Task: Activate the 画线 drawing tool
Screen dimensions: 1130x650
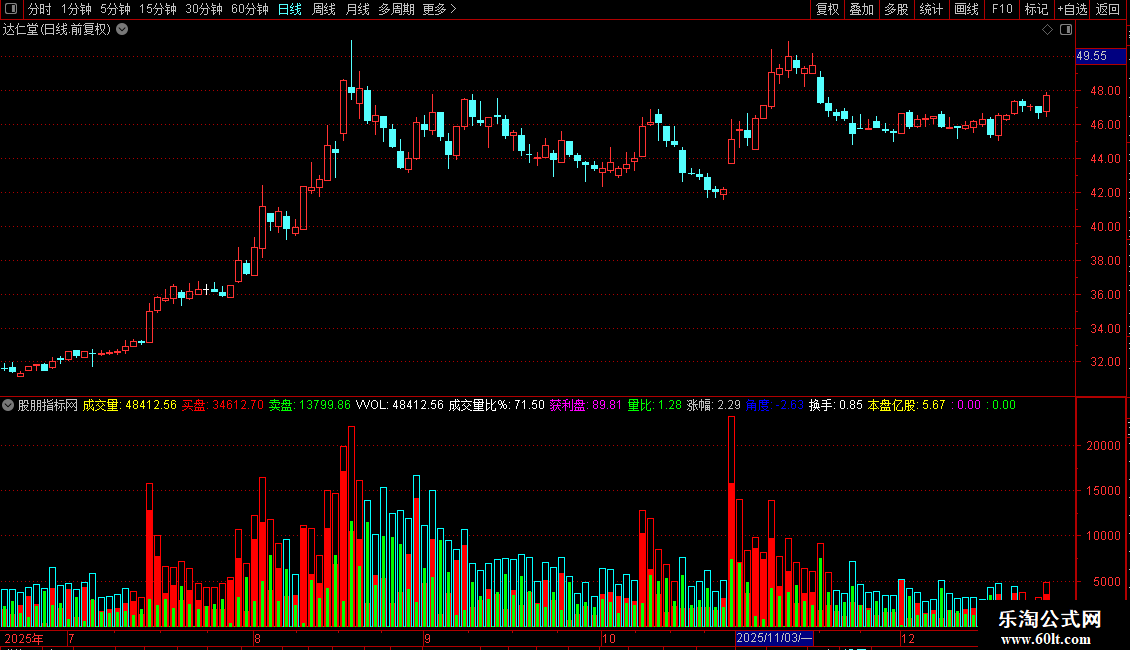Action: click(966, 9)
